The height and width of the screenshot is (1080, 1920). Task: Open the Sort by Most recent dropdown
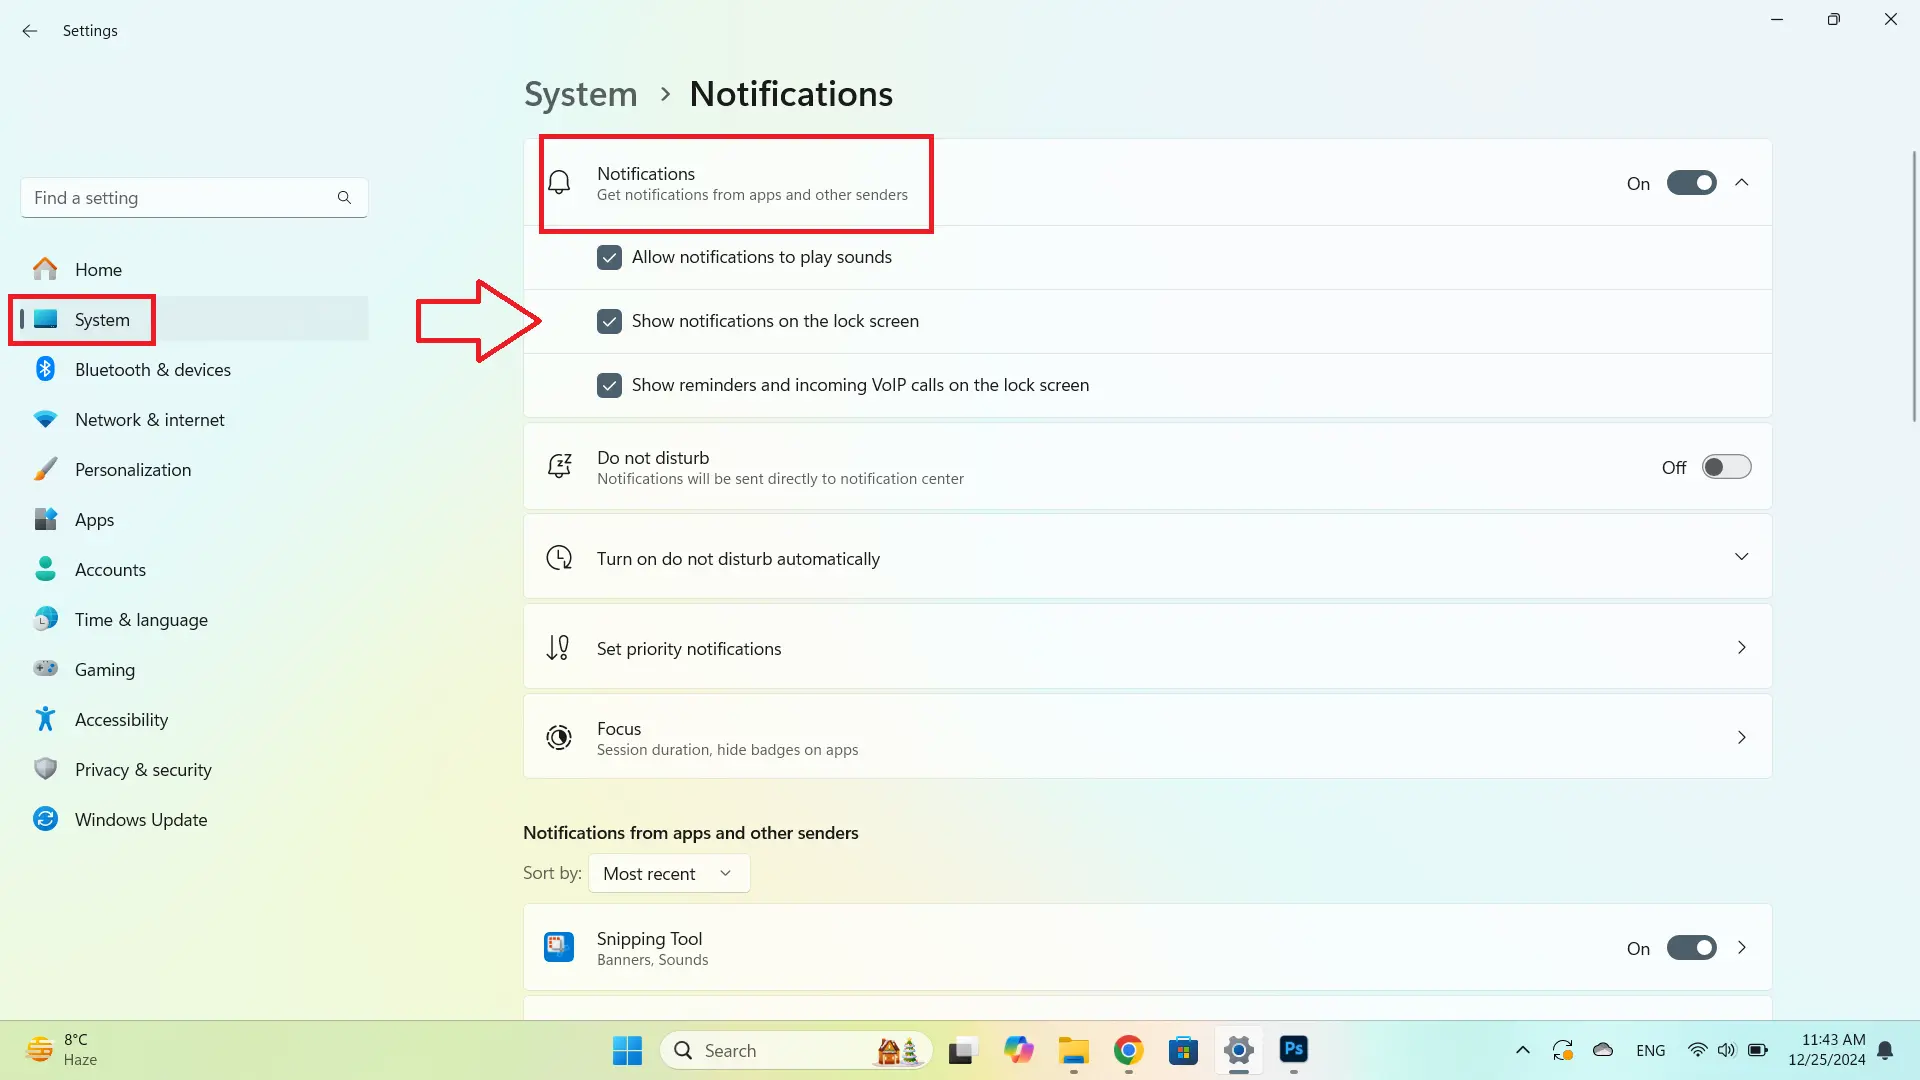(668, 873)
